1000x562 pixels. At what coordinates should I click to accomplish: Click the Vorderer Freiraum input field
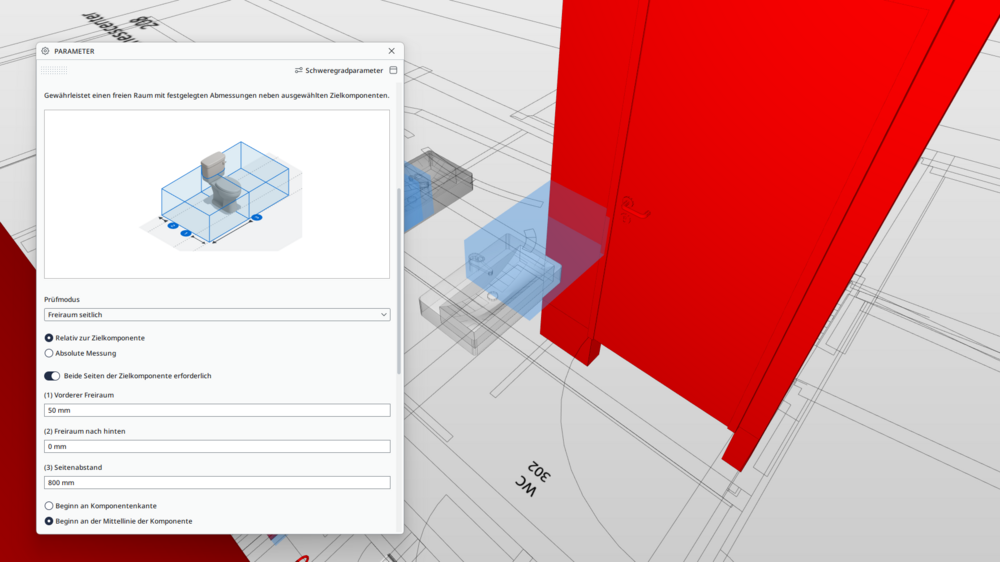[217, 411]
